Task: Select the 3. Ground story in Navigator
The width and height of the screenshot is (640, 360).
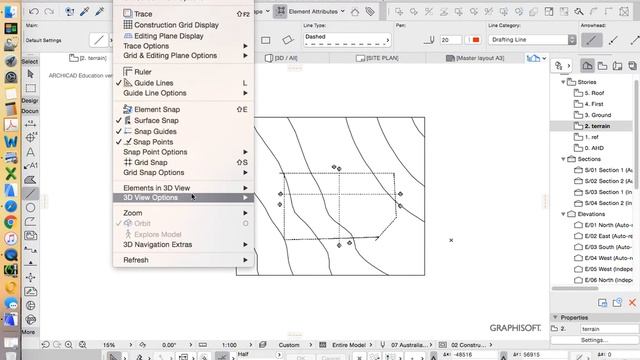Action: [x=597, y=115]
